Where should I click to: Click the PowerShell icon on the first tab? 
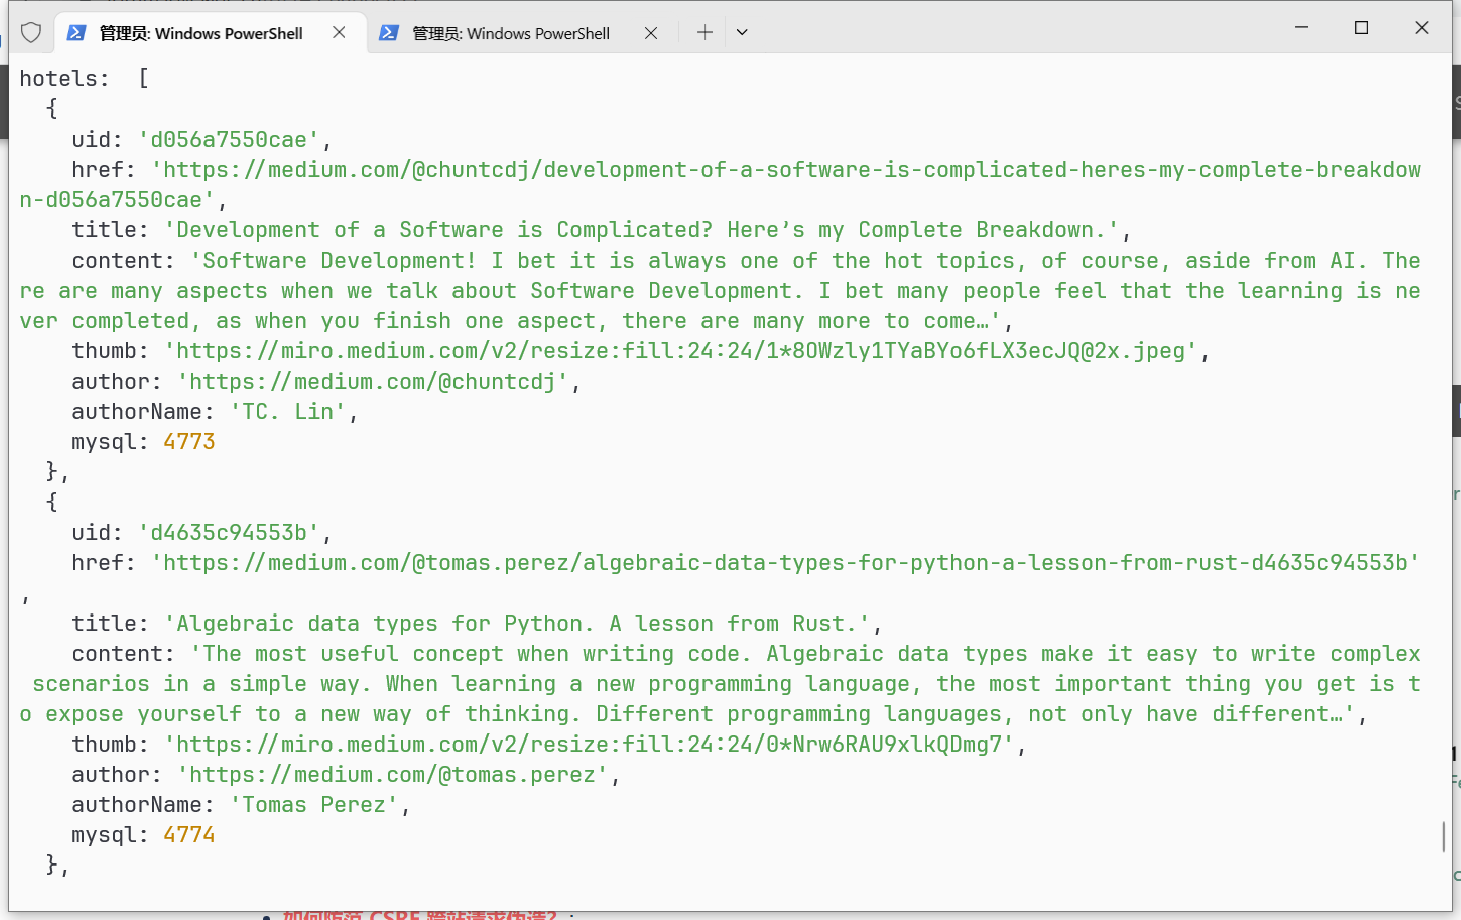(x=76, y=33)
